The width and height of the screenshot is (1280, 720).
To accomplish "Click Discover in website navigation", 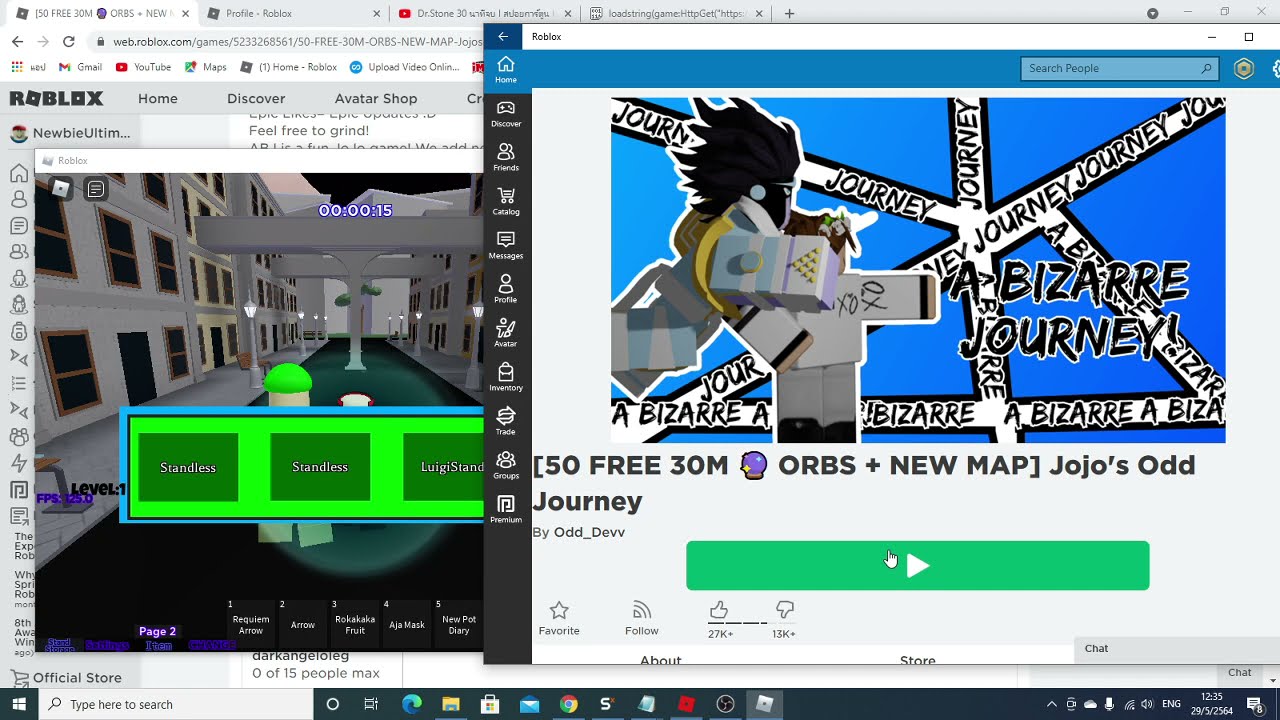I will (256, 98).
